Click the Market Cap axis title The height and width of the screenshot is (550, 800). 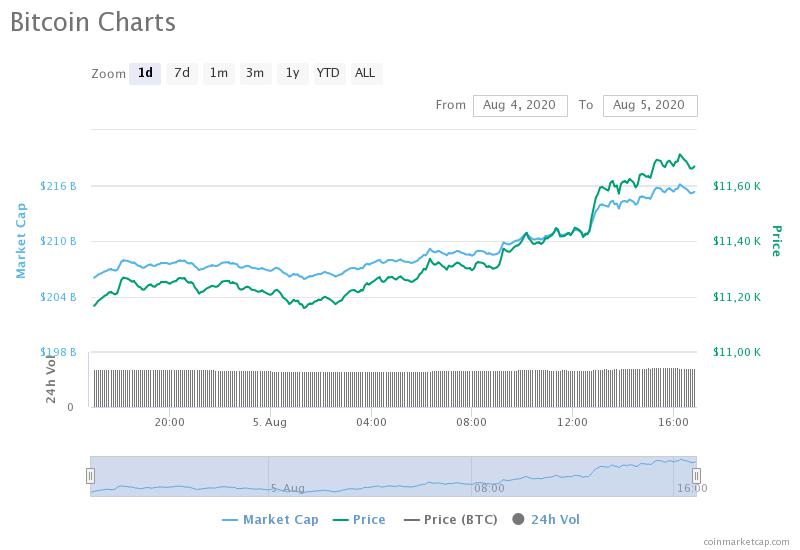pos(21,241)
